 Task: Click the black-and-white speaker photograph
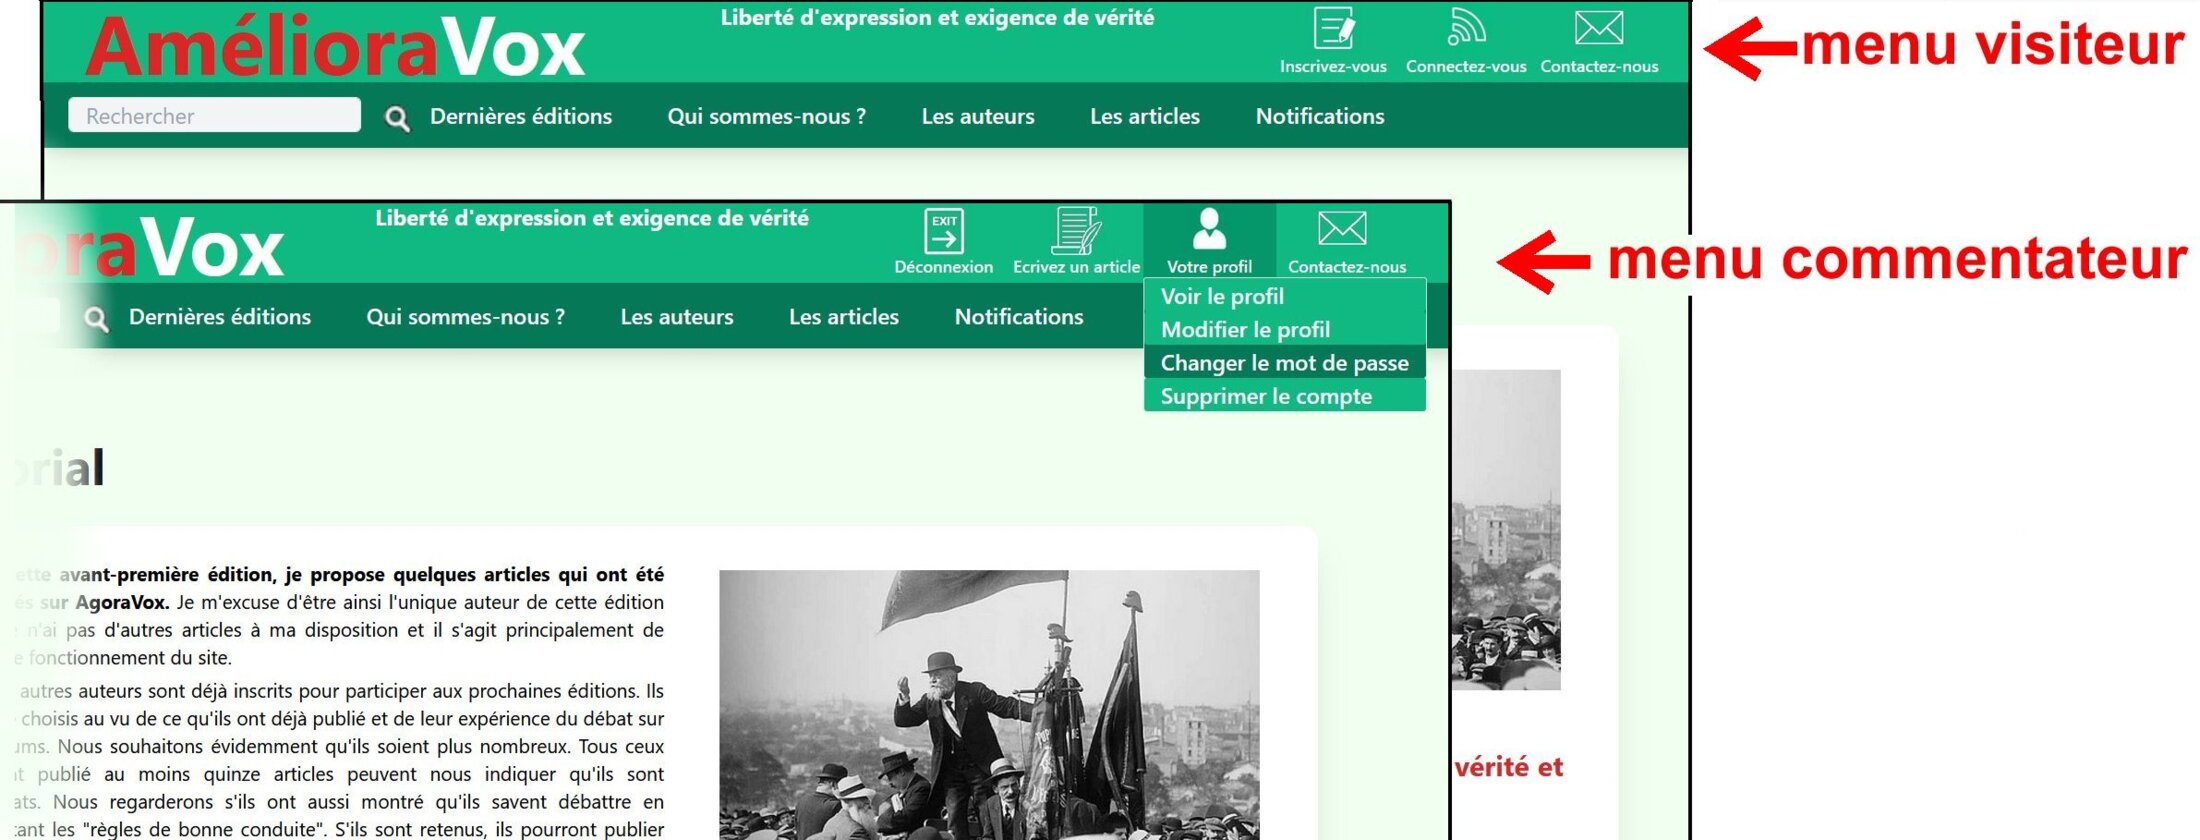988,704
